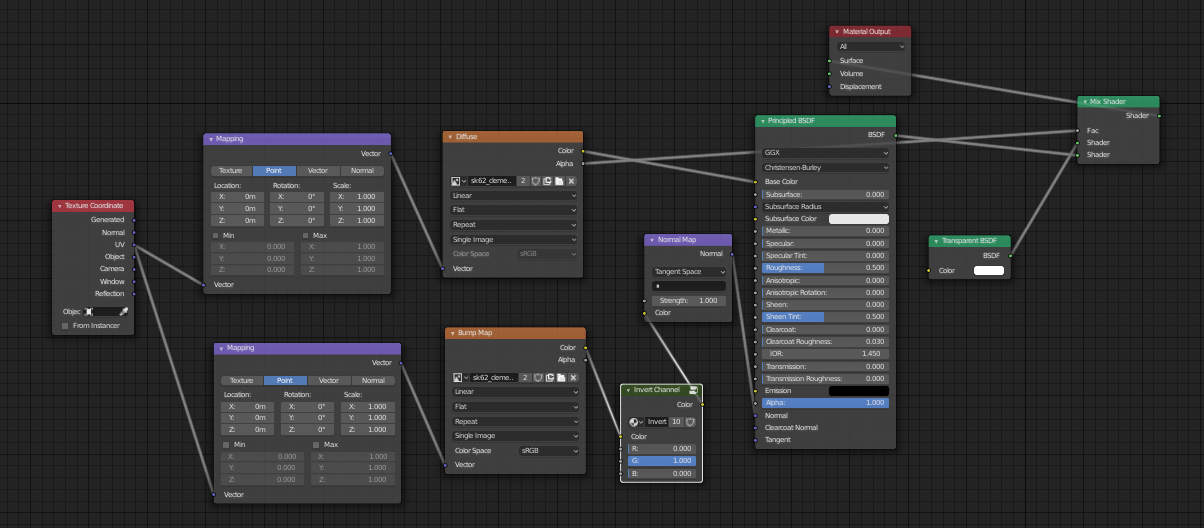This screenshot has height=528, width=1204.
Task: Open Linear interpolation dropdown in Diffuse node
Action: point(514,196)
